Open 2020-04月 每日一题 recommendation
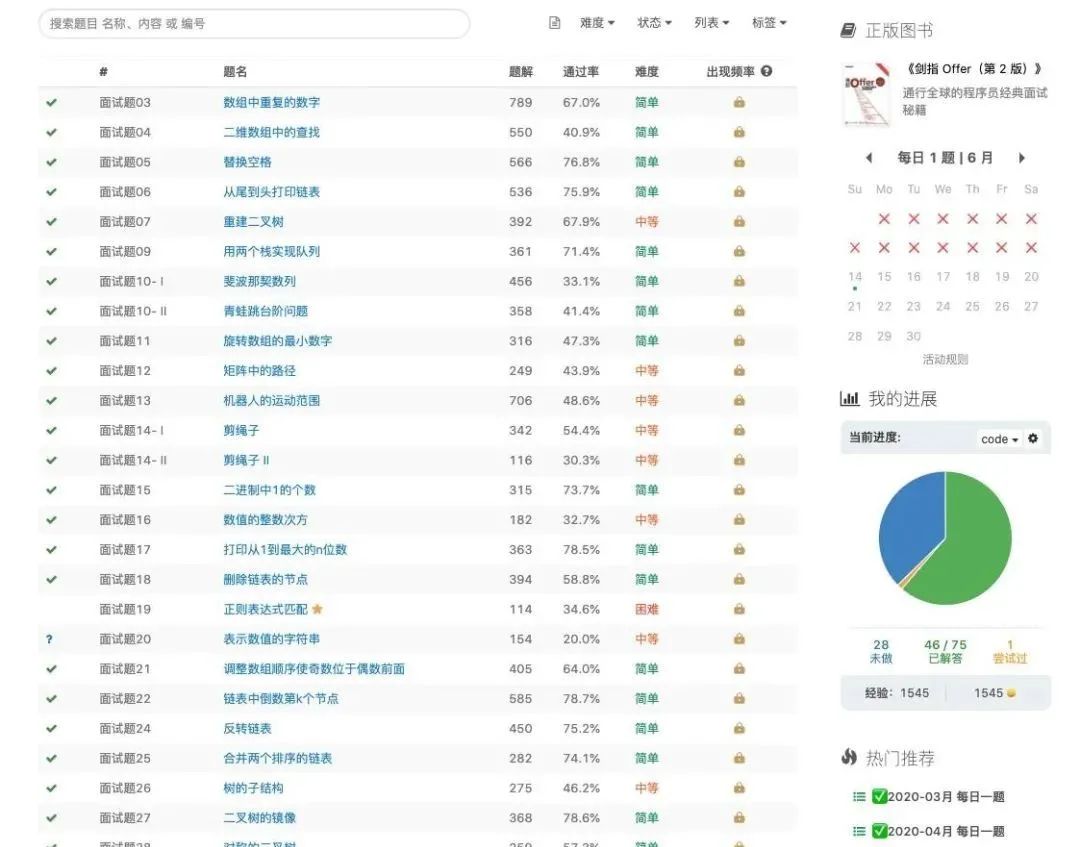The width and height of the screenshot is (1070, 847). pyautogui.click(x=946, y=831)
